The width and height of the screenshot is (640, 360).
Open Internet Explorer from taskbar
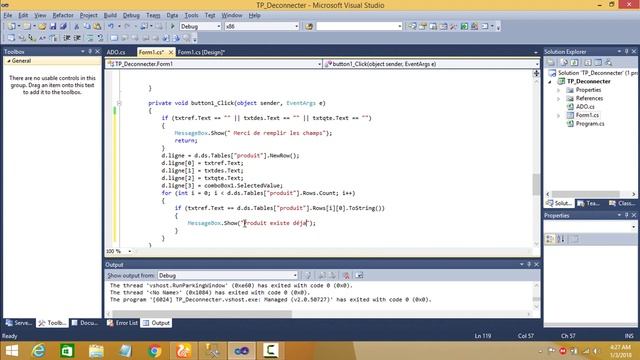click(x=39, y=351)
